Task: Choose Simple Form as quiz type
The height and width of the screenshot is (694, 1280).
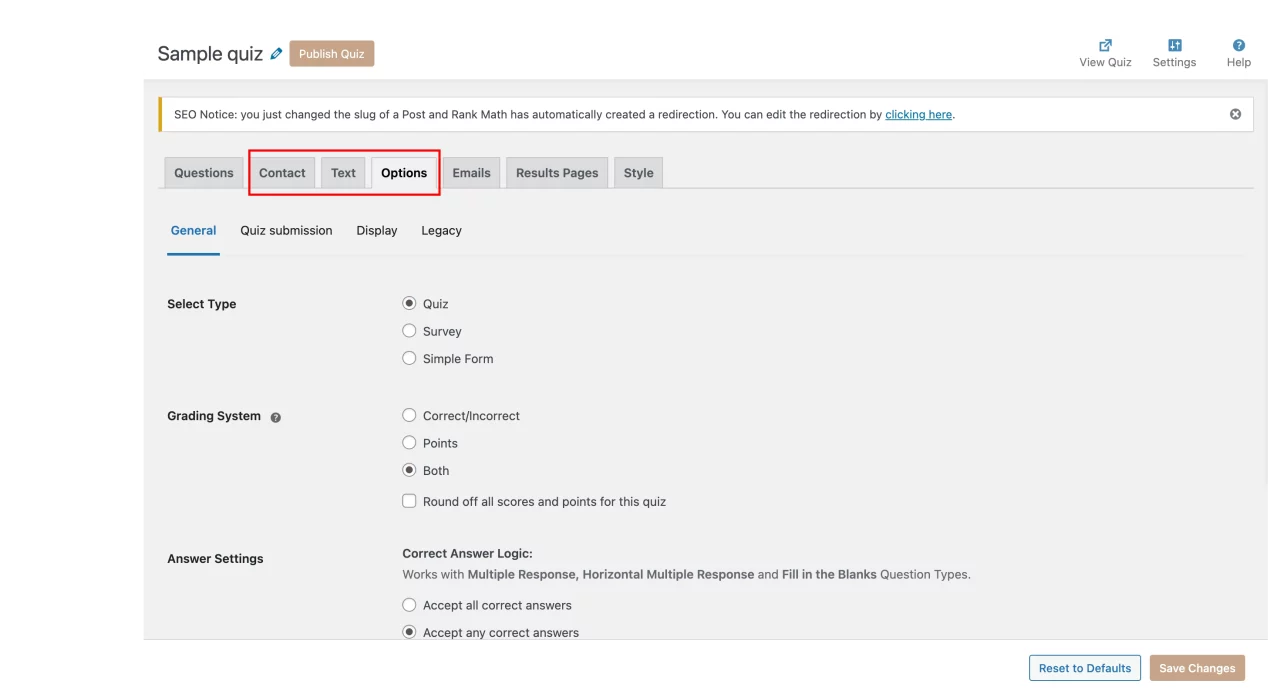Action: click(x=409, y=358)
